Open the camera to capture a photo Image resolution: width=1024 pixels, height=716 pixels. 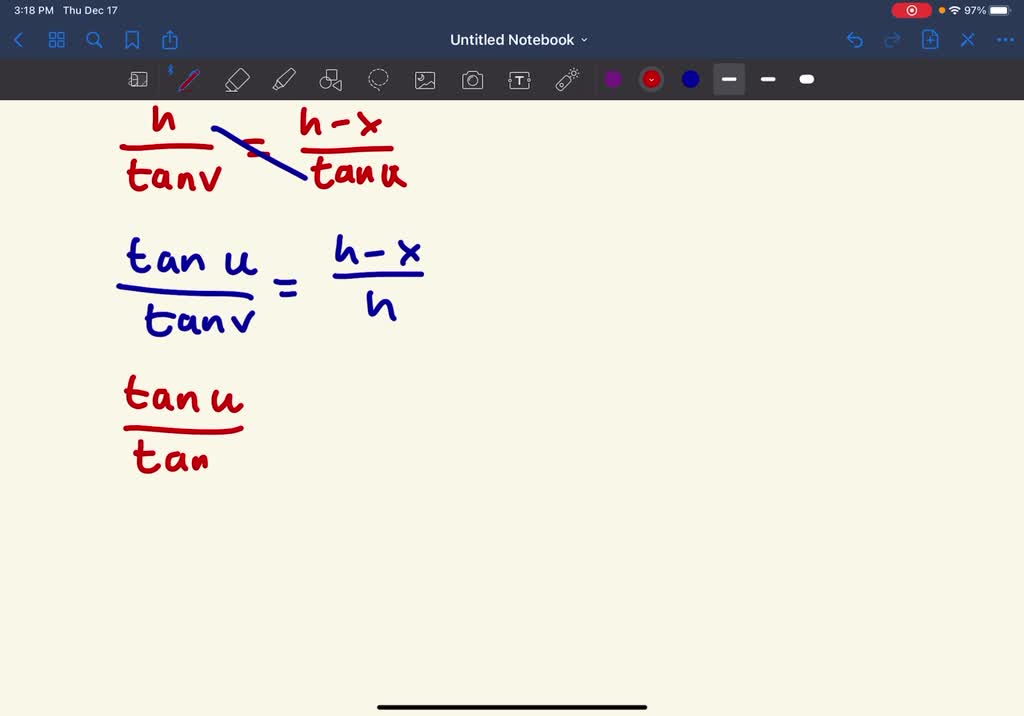coord(472,79)
